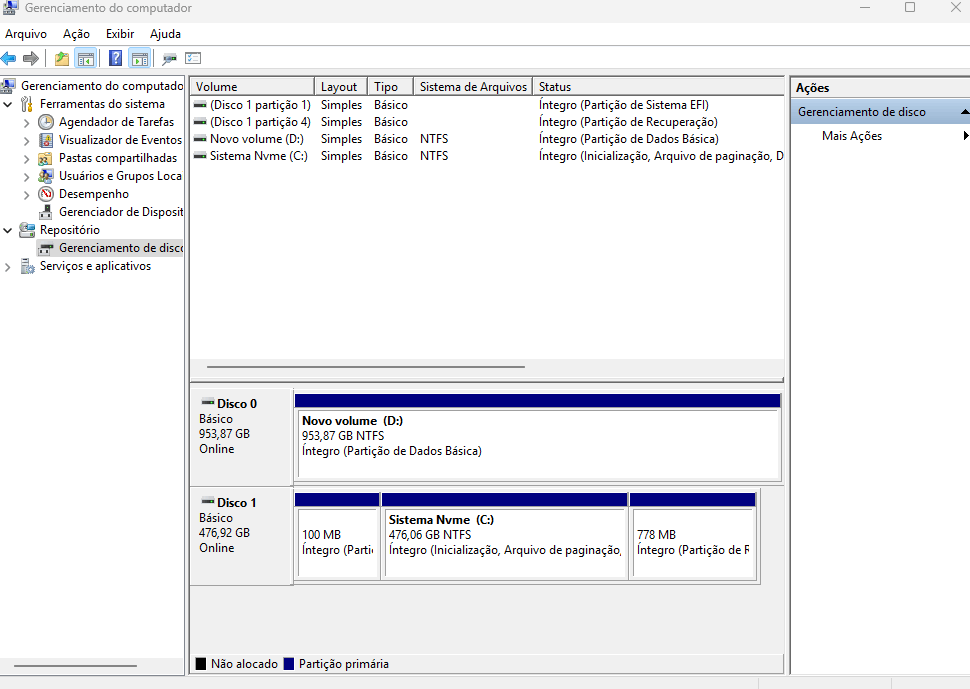Viewport: 970px width, 689px height.
Task: Click the Gerenciamento do computador root icon
Action: pyautogui.click(x=8, y=86)
